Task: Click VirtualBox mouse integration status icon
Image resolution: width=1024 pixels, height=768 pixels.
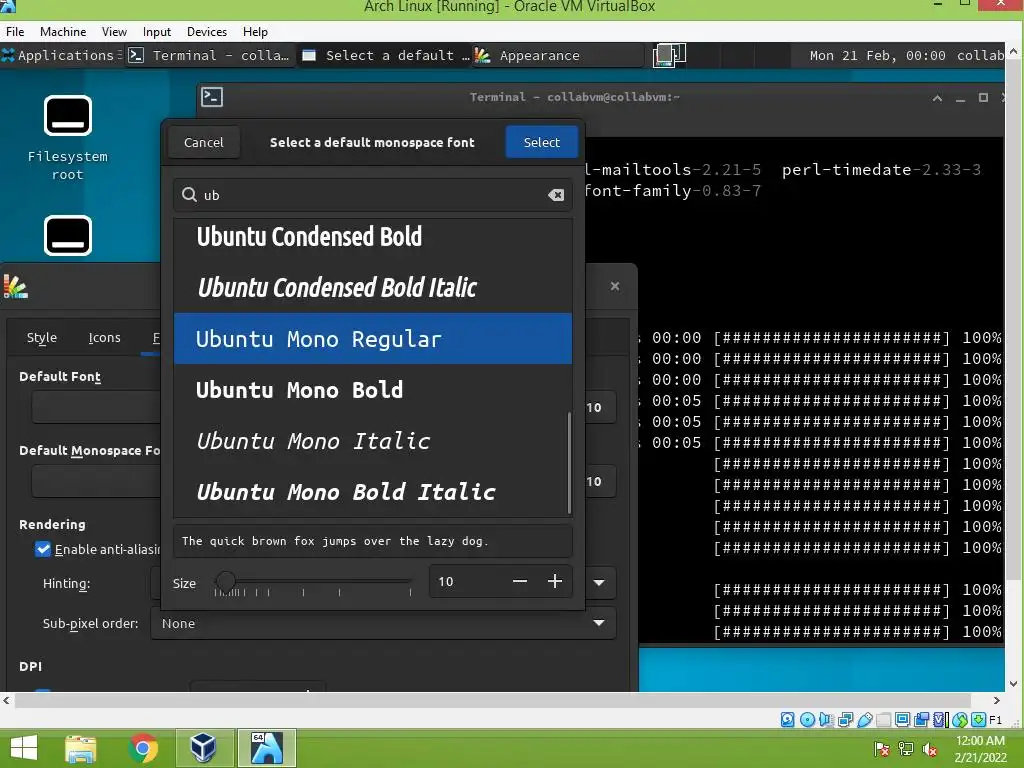Action: [960, 720]
